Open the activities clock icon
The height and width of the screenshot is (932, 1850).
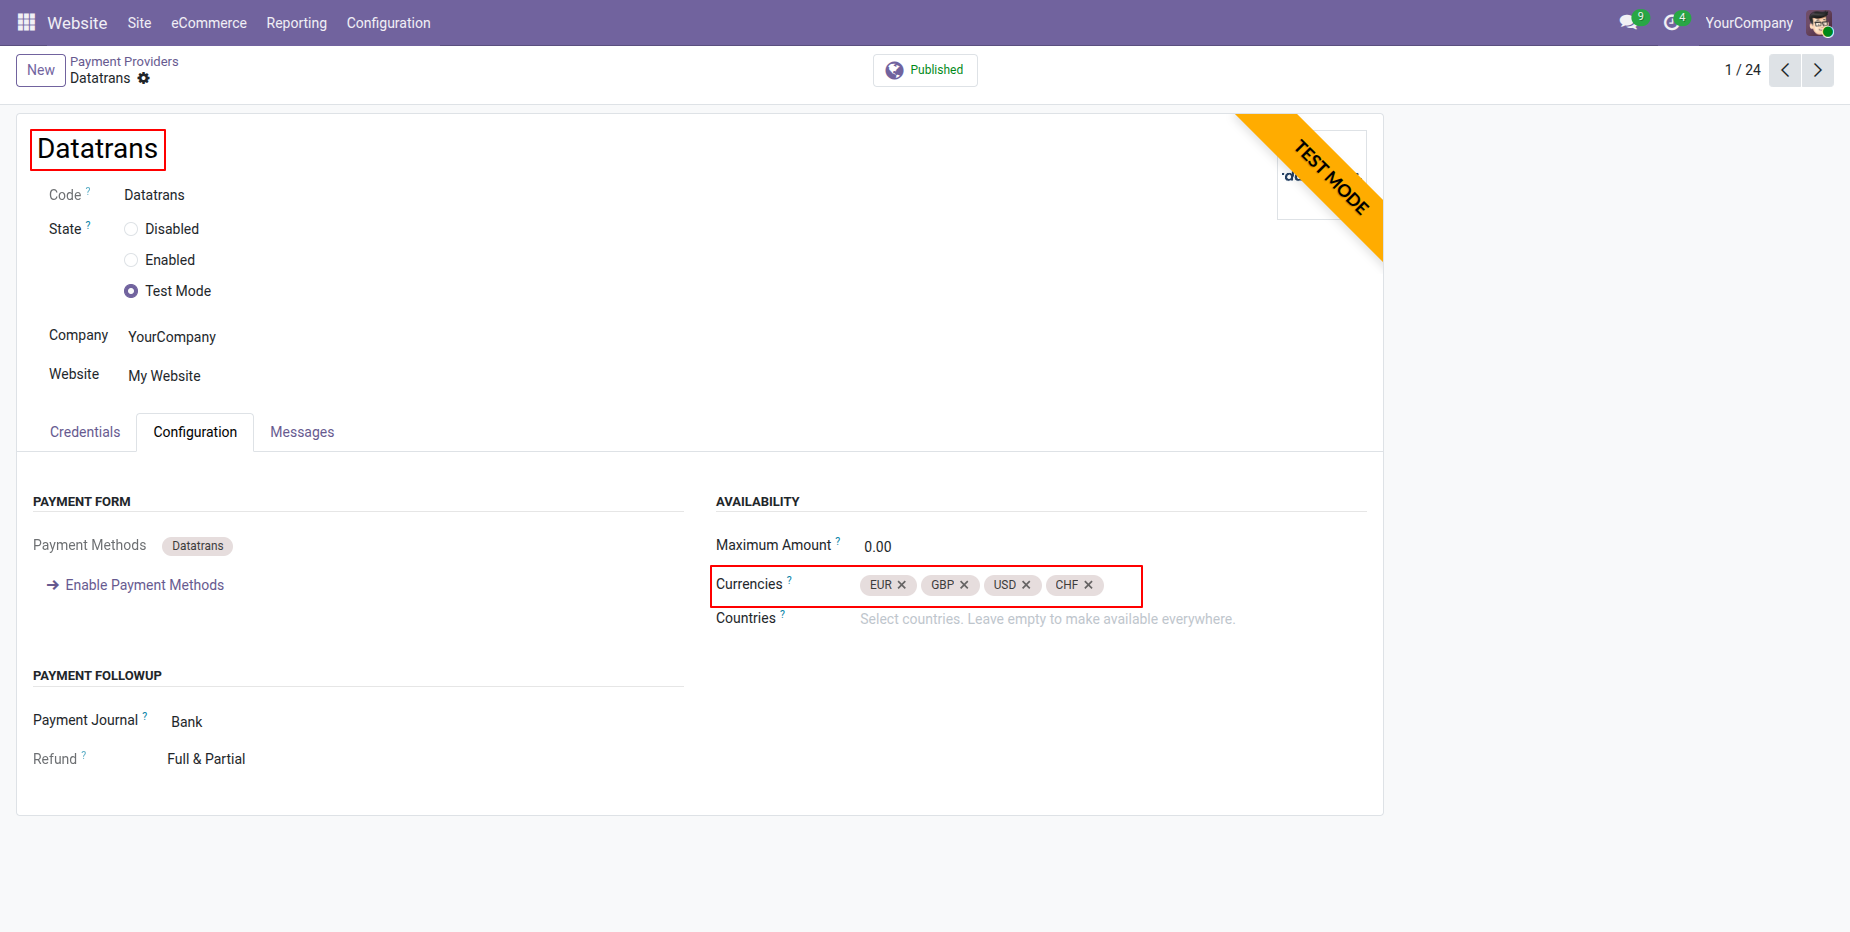click(1674, 22)
